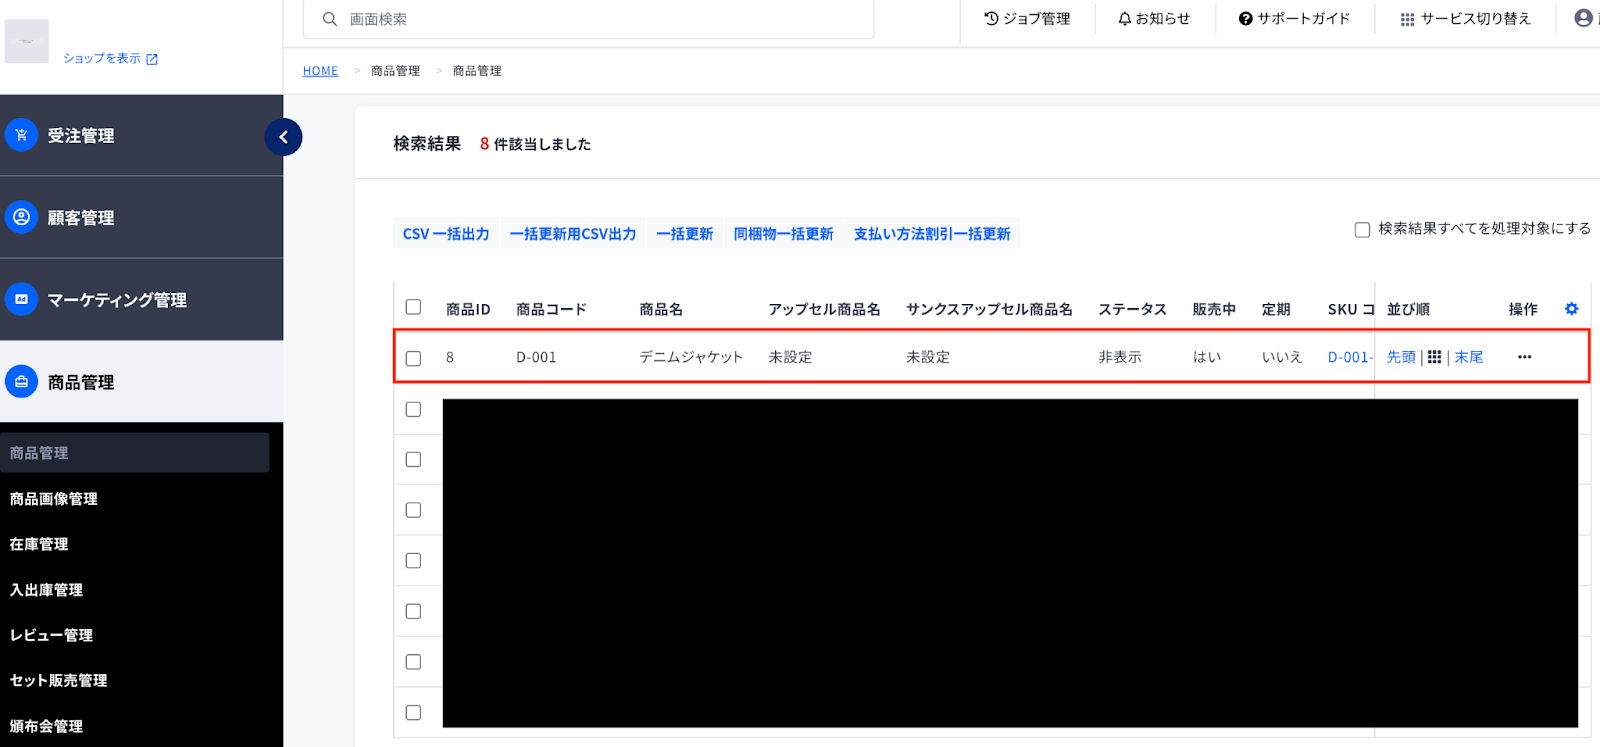The image size is (1600, 747).
Task: Open ジョブ管理 from the top bar
Action: (1027, 19)
